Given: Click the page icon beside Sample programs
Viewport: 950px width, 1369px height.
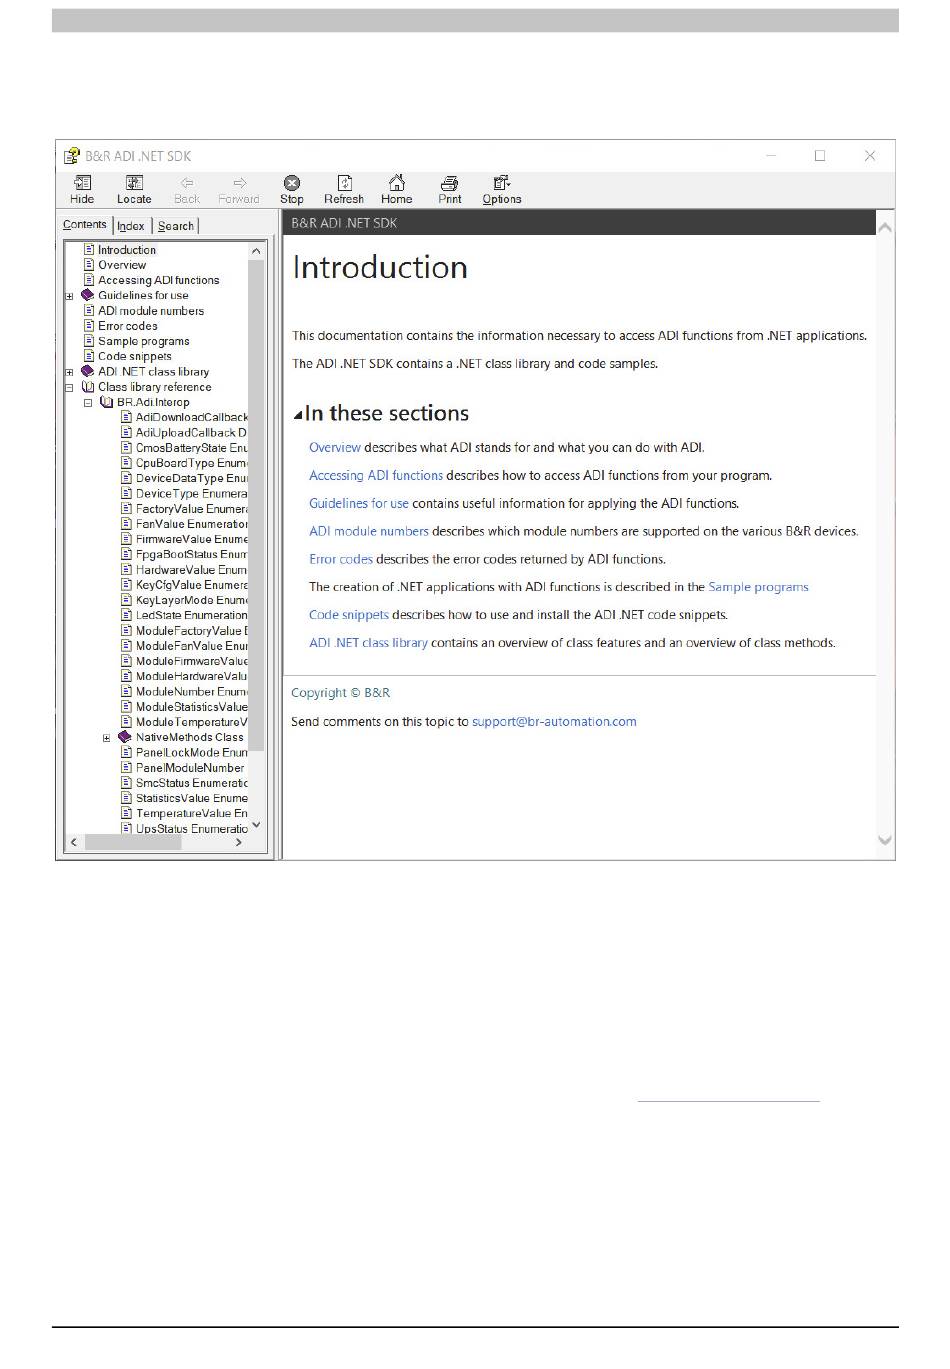Looking at the screenshot, I should [89, 341].
